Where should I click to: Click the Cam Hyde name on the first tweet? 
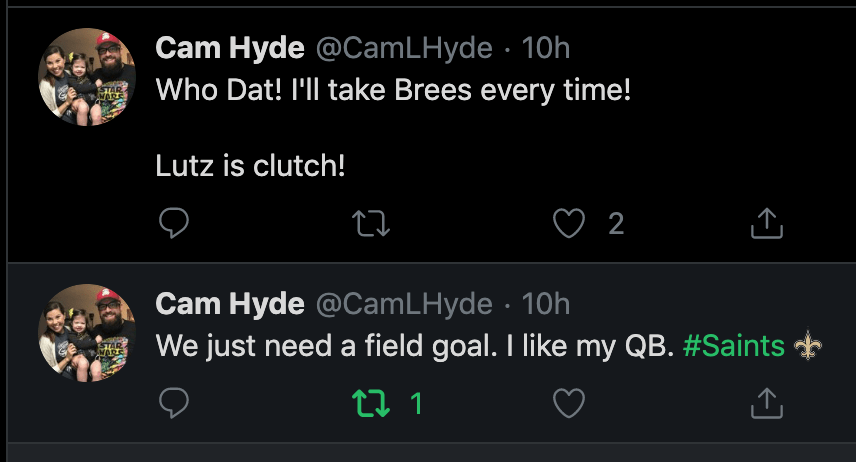230,47
